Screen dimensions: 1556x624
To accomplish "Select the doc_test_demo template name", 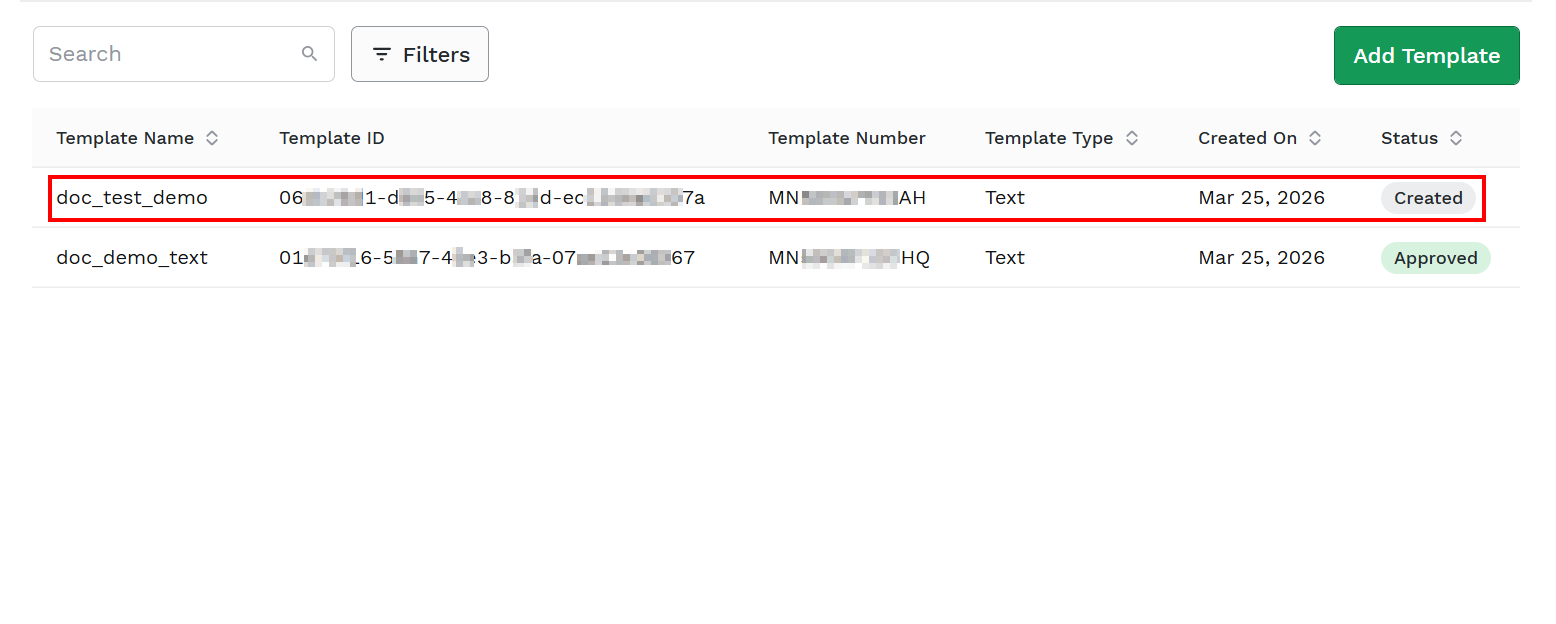I will [132, 198].
